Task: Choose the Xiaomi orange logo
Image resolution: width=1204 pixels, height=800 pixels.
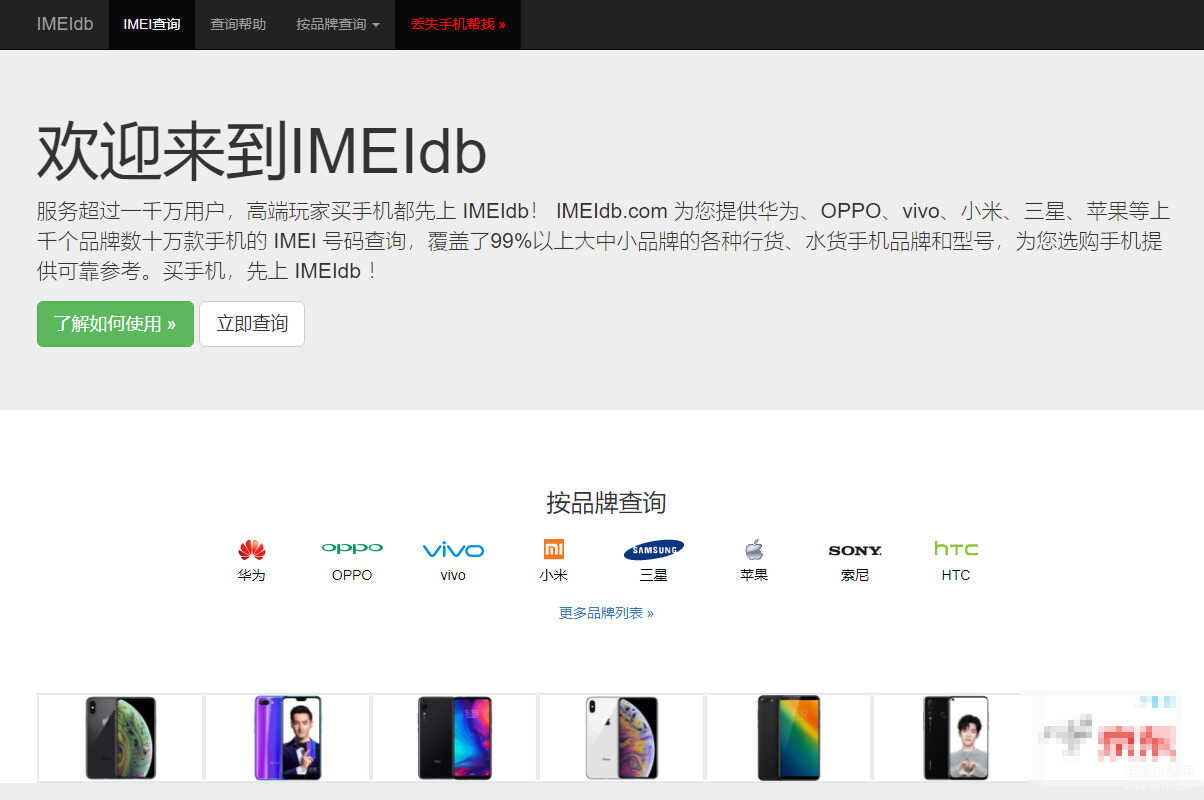Action: point(554,549)
